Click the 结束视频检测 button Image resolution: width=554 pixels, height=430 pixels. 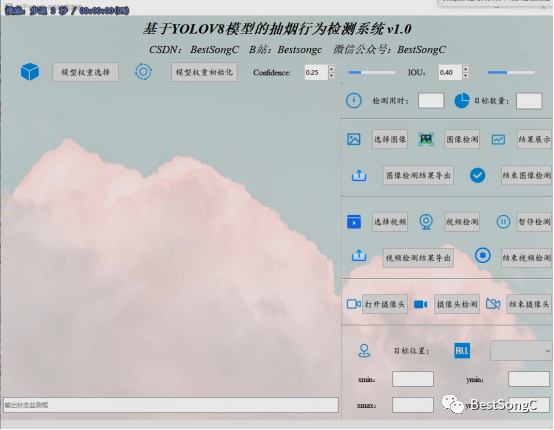tap(526, 258)
